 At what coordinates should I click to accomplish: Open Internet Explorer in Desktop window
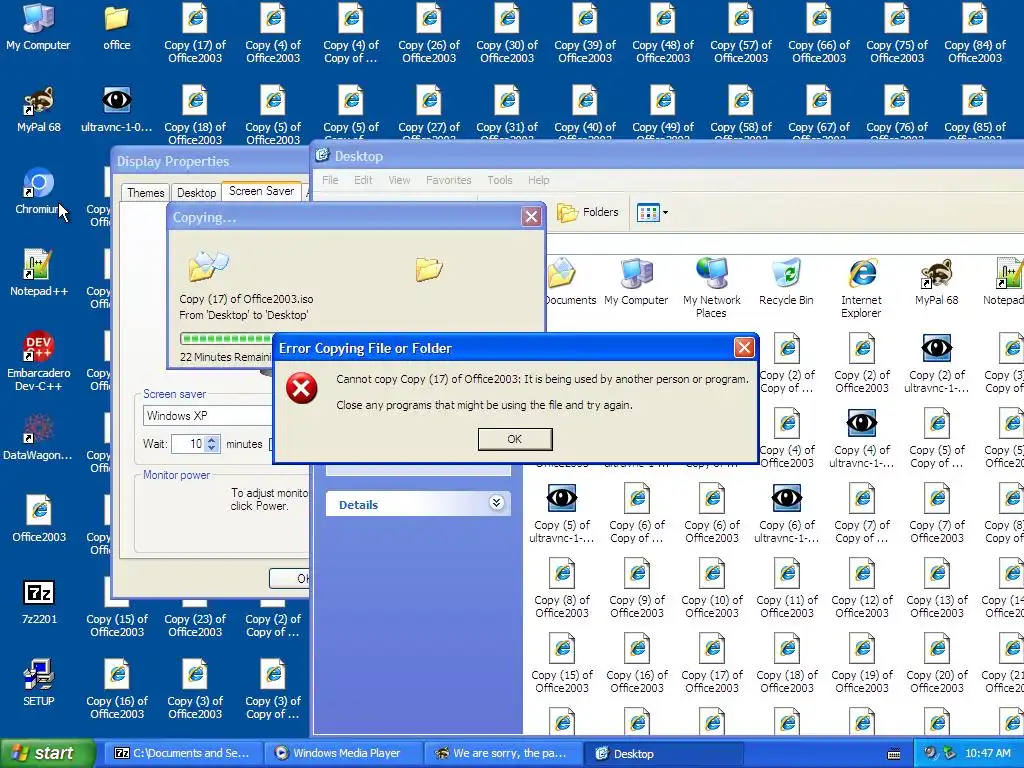coord(861,288)
